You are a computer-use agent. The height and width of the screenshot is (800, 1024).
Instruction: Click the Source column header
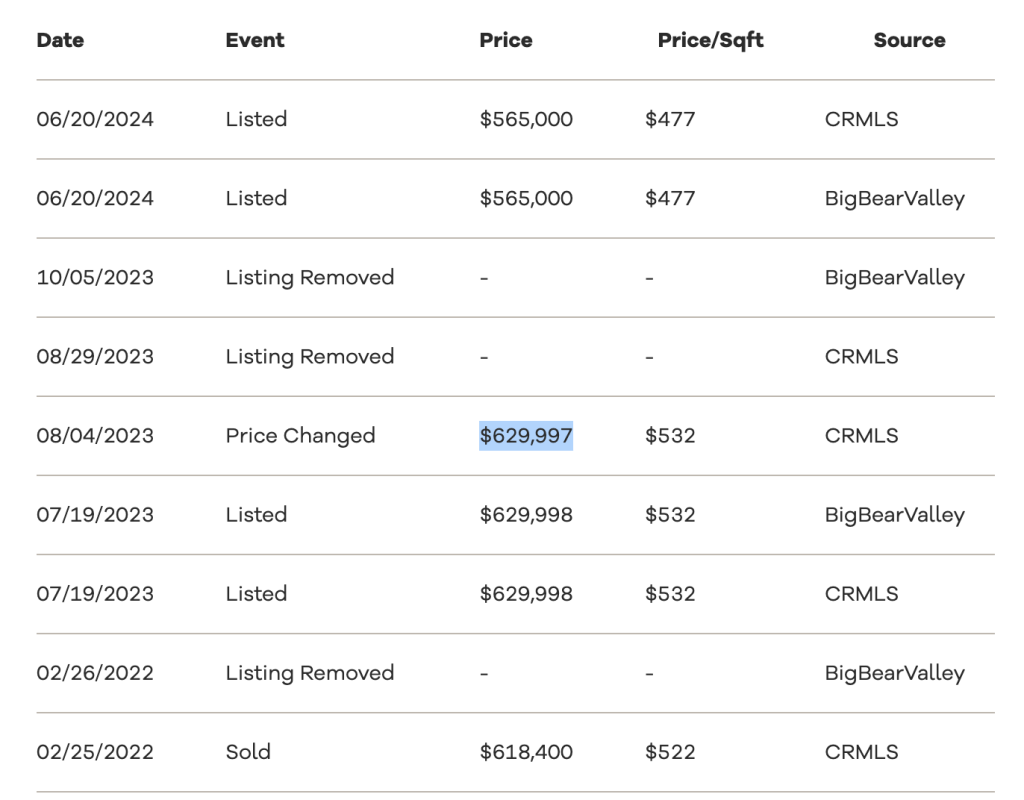(x=909, y=41)
